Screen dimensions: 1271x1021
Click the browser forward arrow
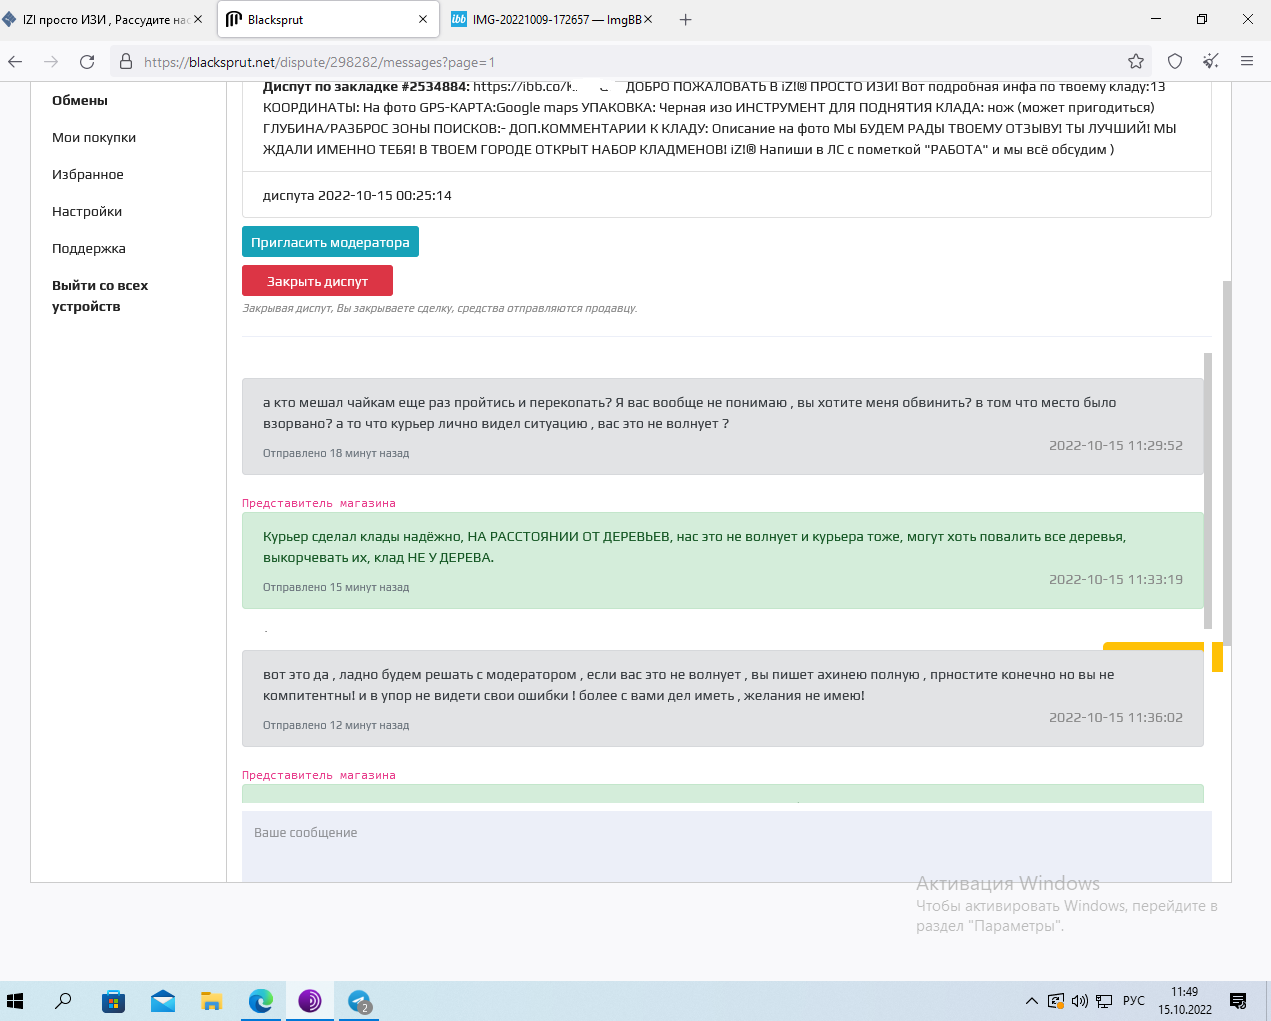tap(51, 61)
